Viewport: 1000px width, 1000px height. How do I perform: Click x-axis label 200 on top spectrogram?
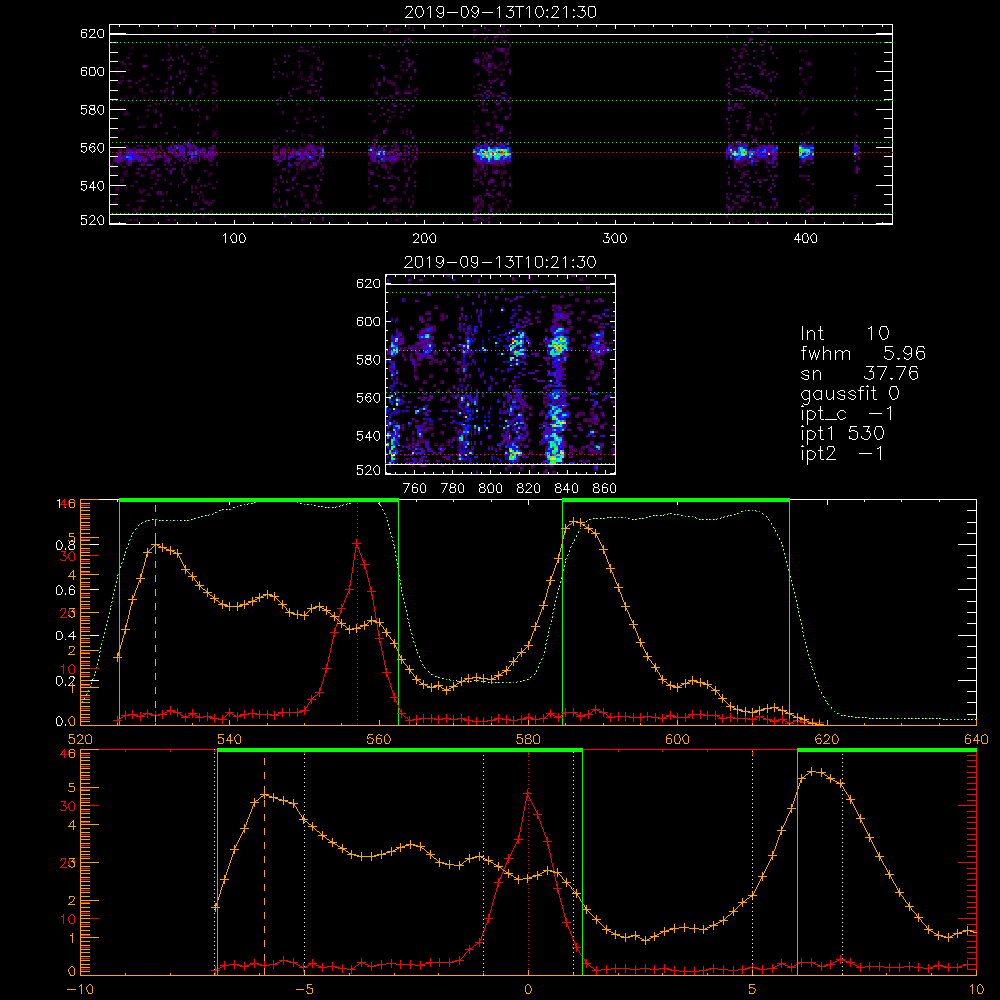point(424,238)
